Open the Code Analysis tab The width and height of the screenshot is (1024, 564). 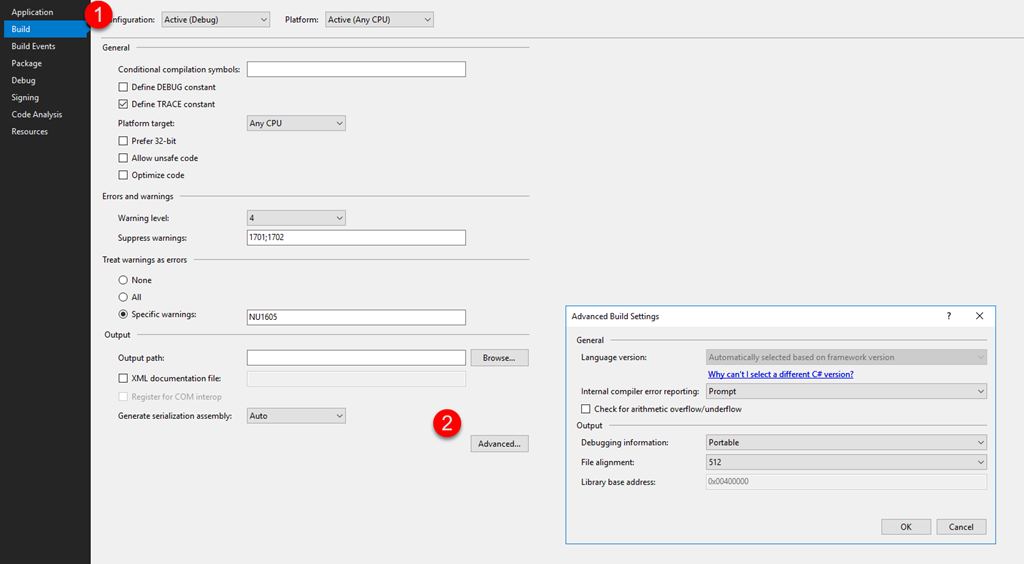36,114
